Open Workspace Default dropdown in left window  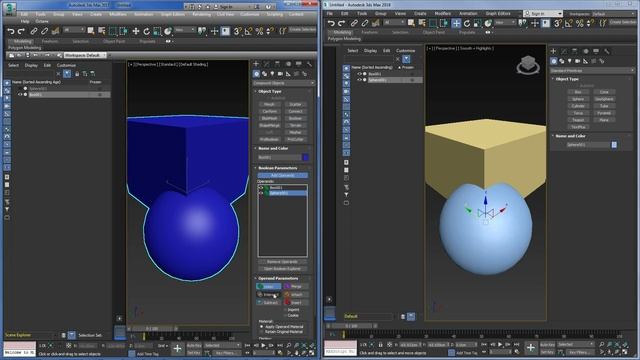[x=85, y=55]
